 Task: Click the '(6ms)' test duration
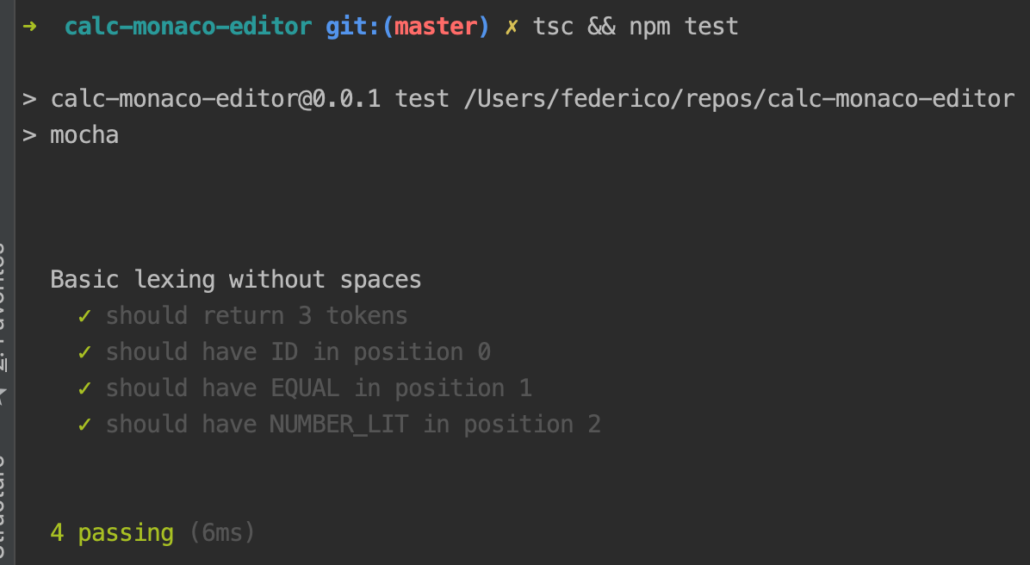coord(222,533)
